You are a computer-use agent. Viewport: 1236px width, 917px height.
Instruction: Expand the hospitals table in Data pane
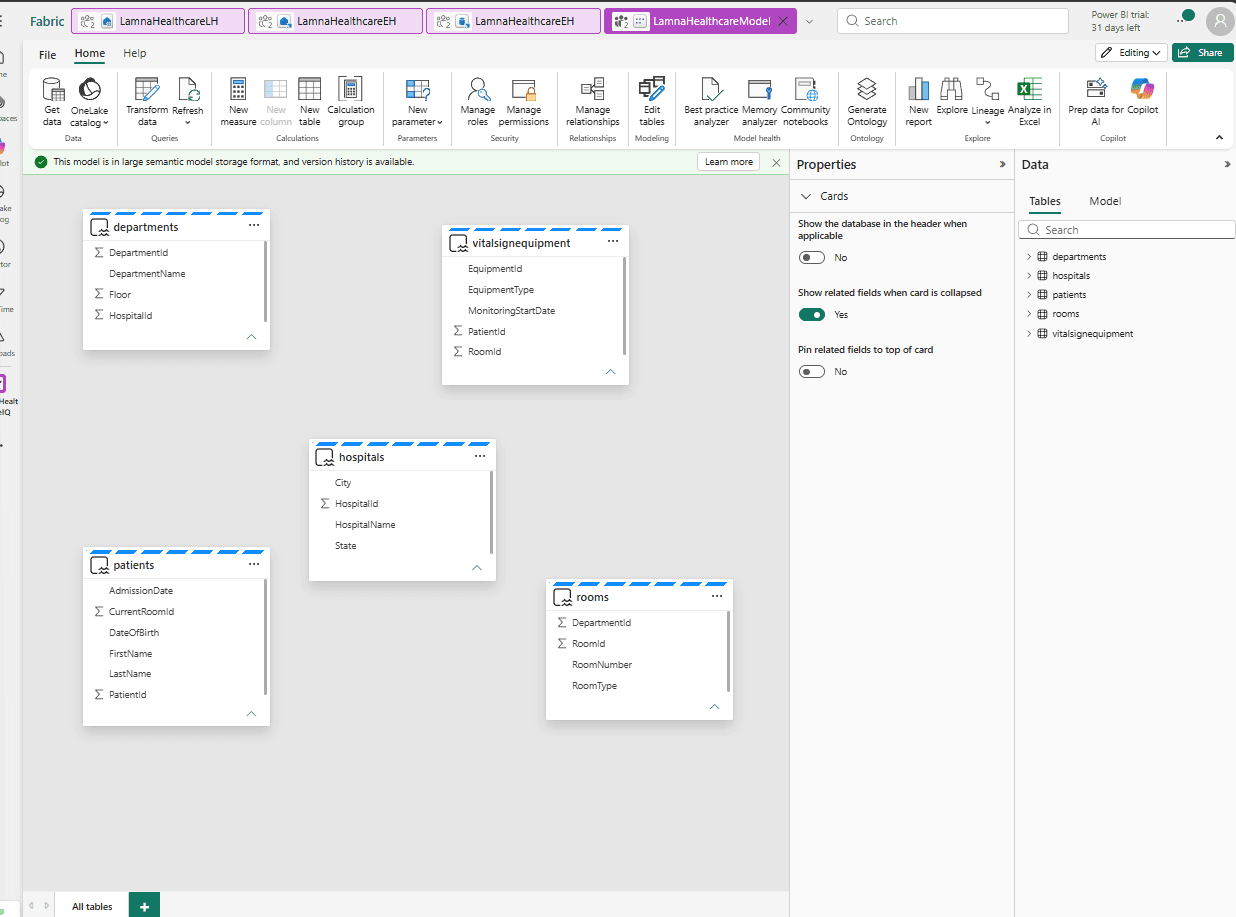click(1028, 276)
